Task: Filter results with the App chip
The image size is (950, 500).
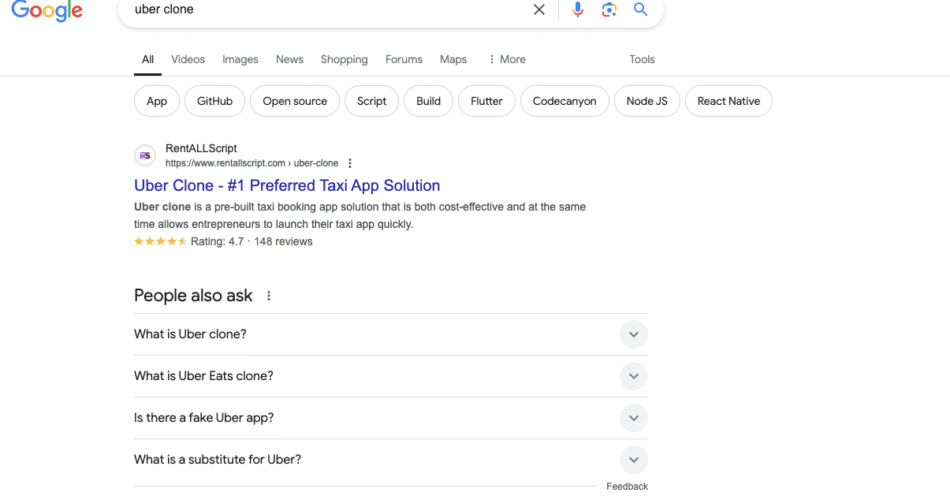Action: click(156, 101)
